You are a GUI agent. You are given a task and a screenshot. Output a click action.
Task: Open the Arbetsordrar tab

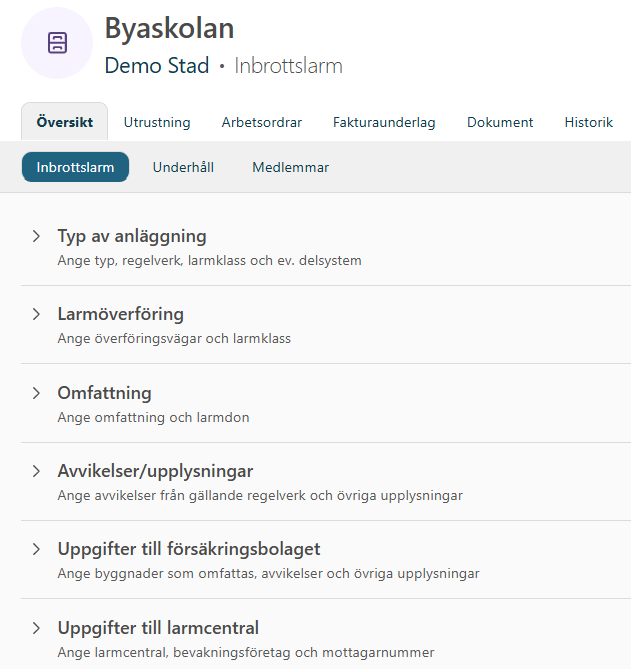pyautogui.click(x=261, y=123)
